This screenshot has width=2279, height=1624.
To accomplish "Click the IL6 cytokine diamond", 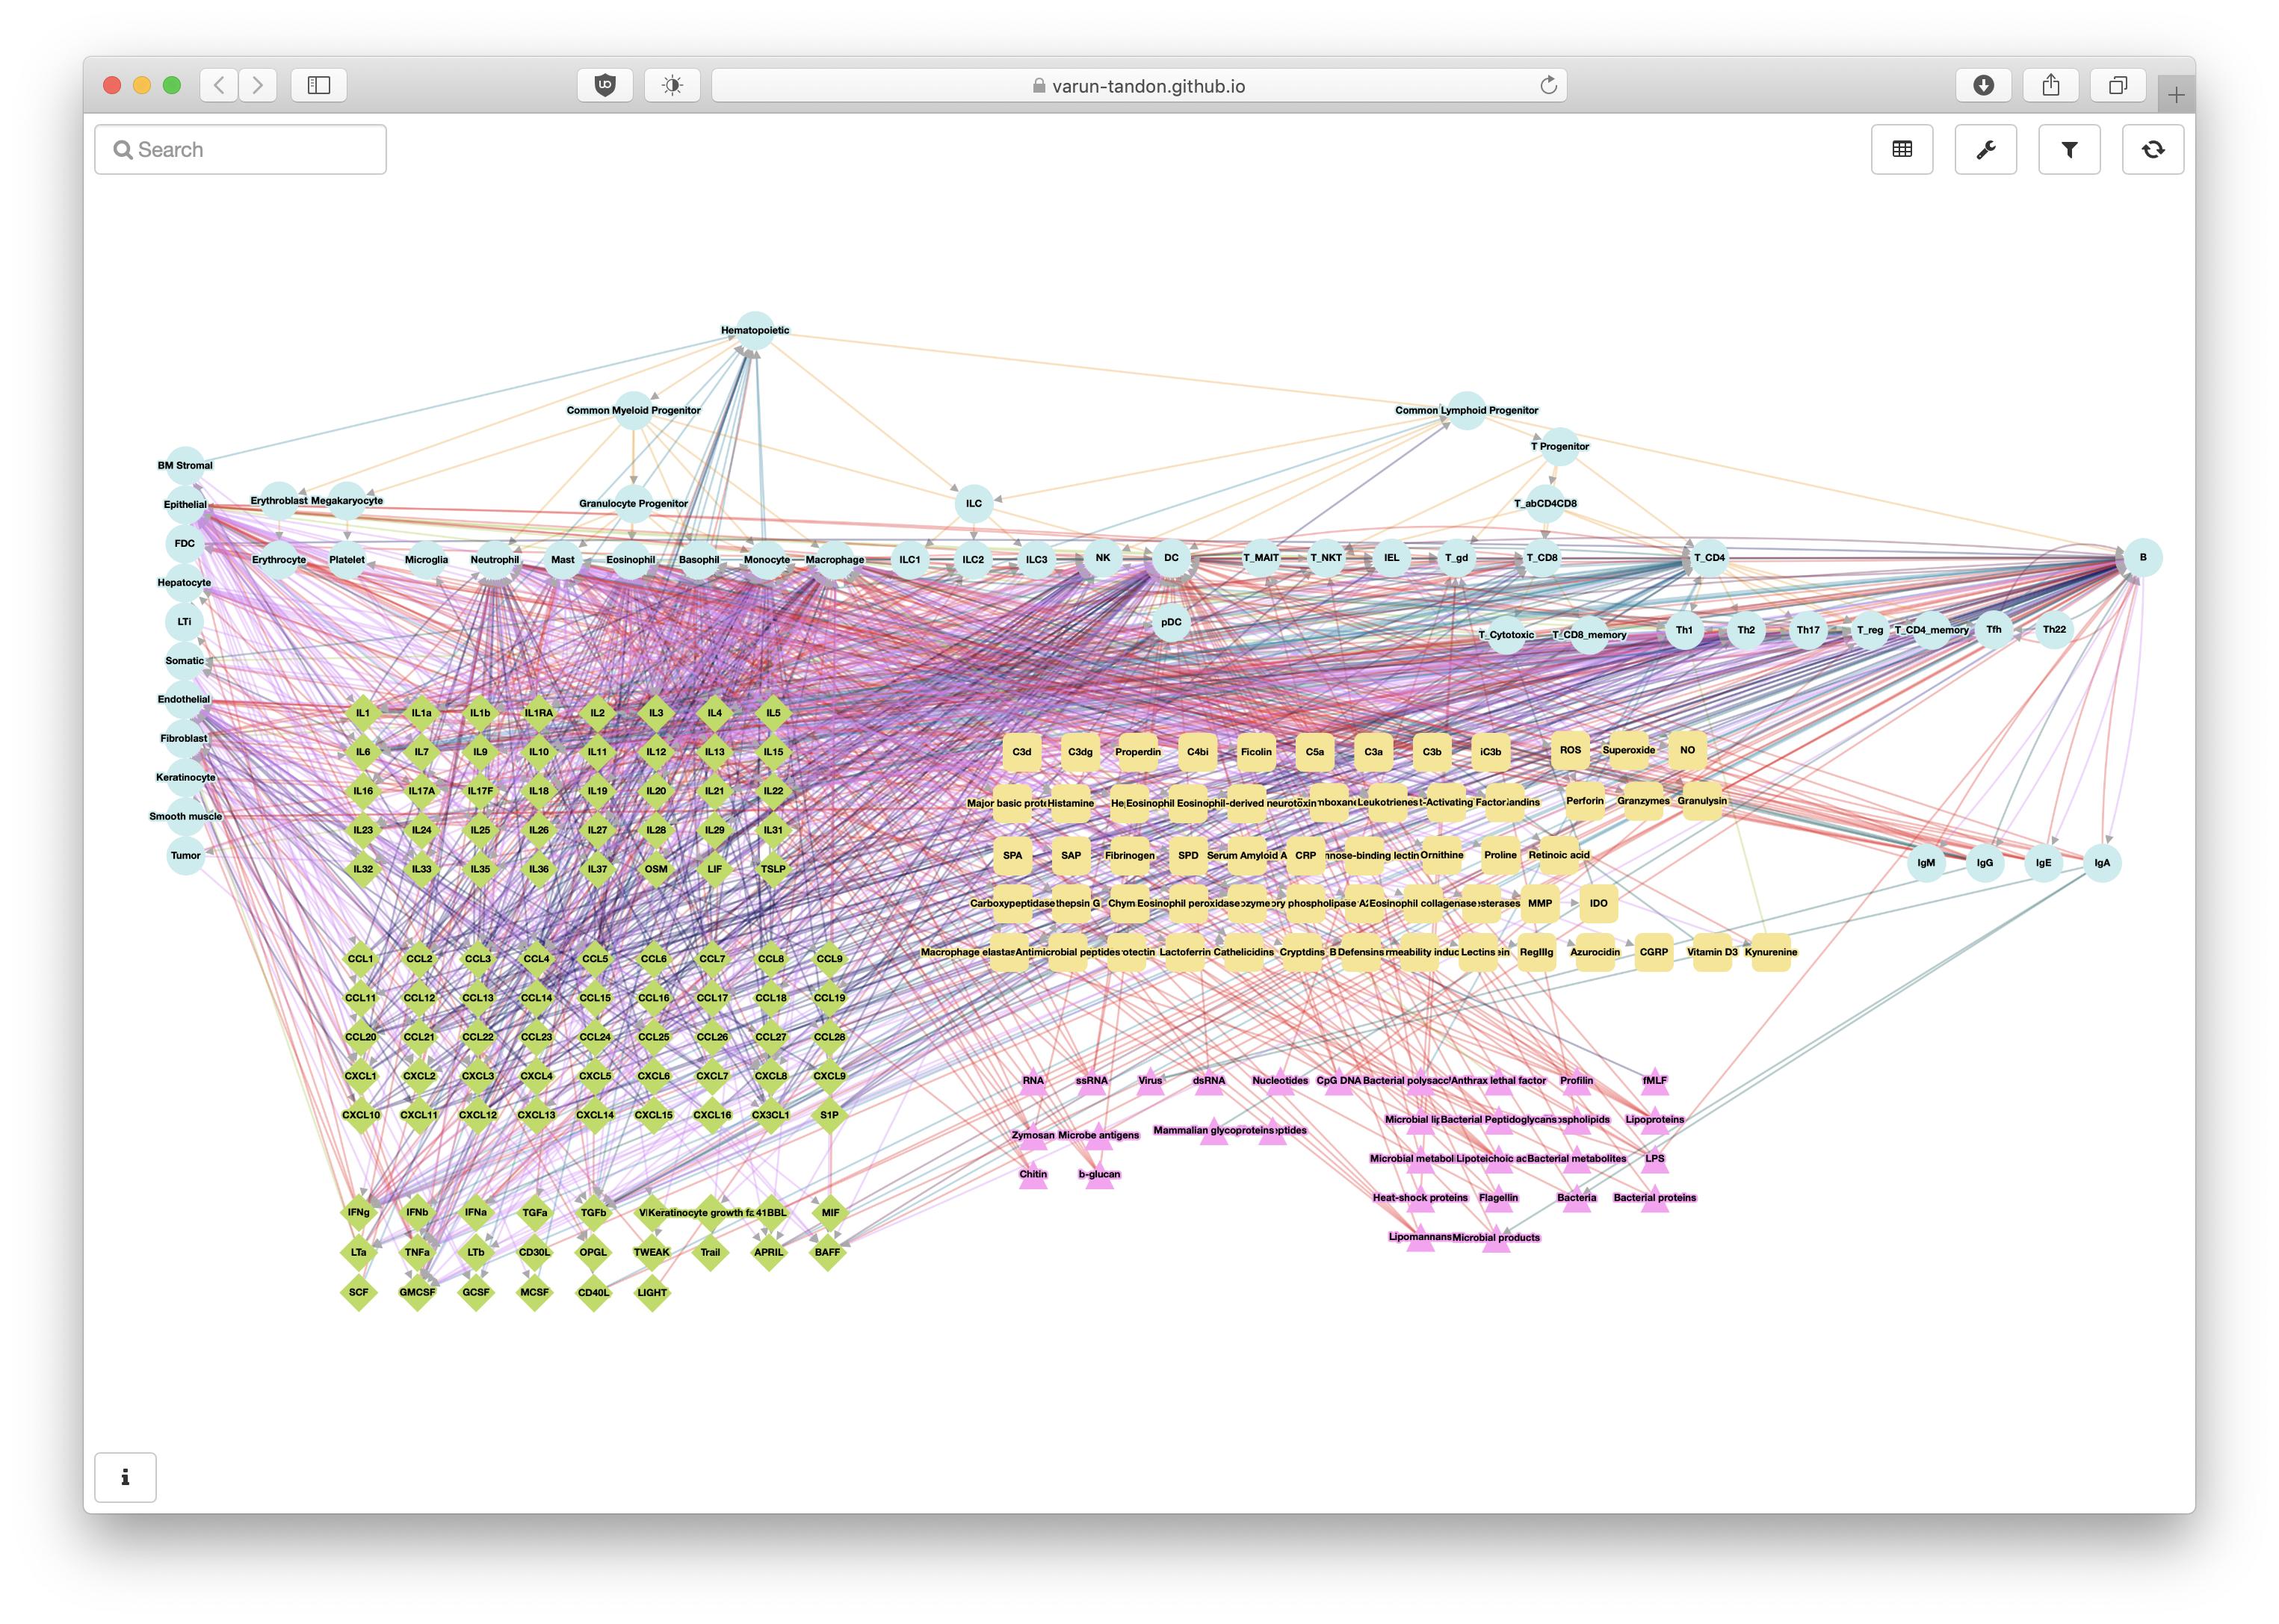I will (363, 752).
